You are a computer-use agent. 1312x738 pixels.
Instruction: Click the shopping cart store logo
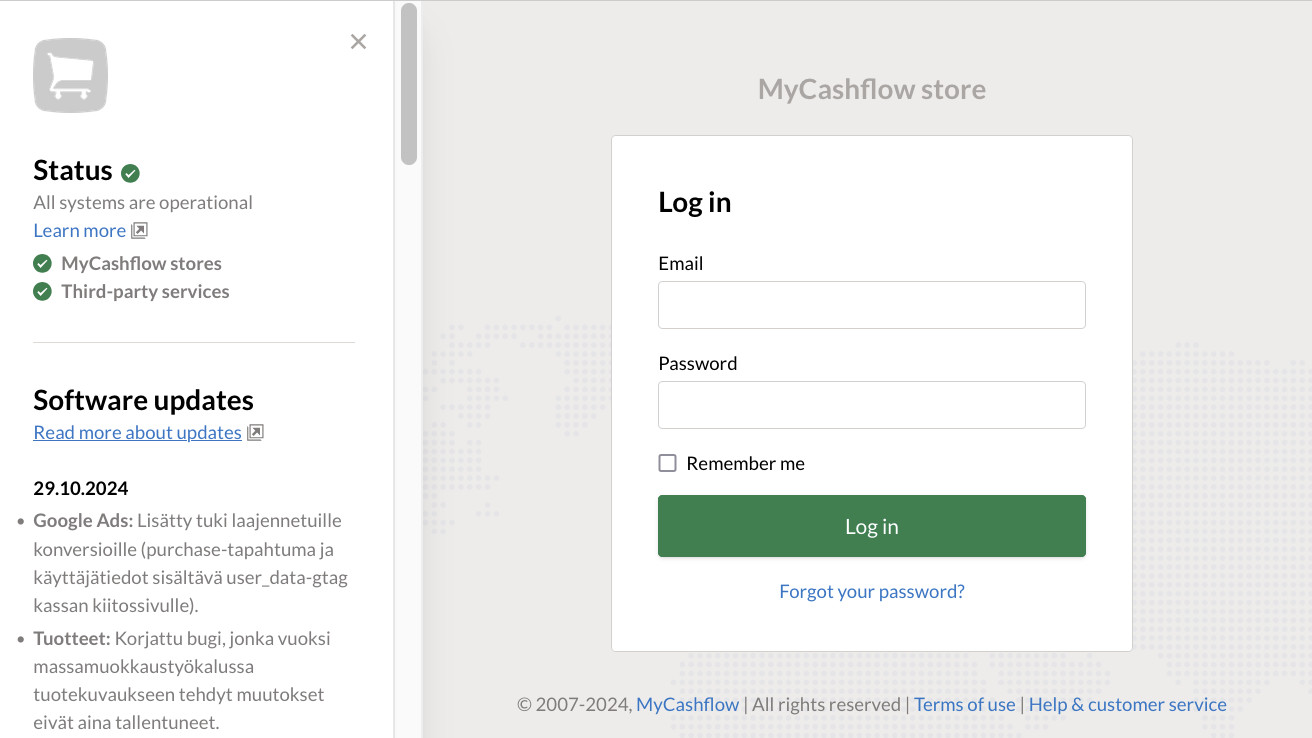click(x=70, y=75)
